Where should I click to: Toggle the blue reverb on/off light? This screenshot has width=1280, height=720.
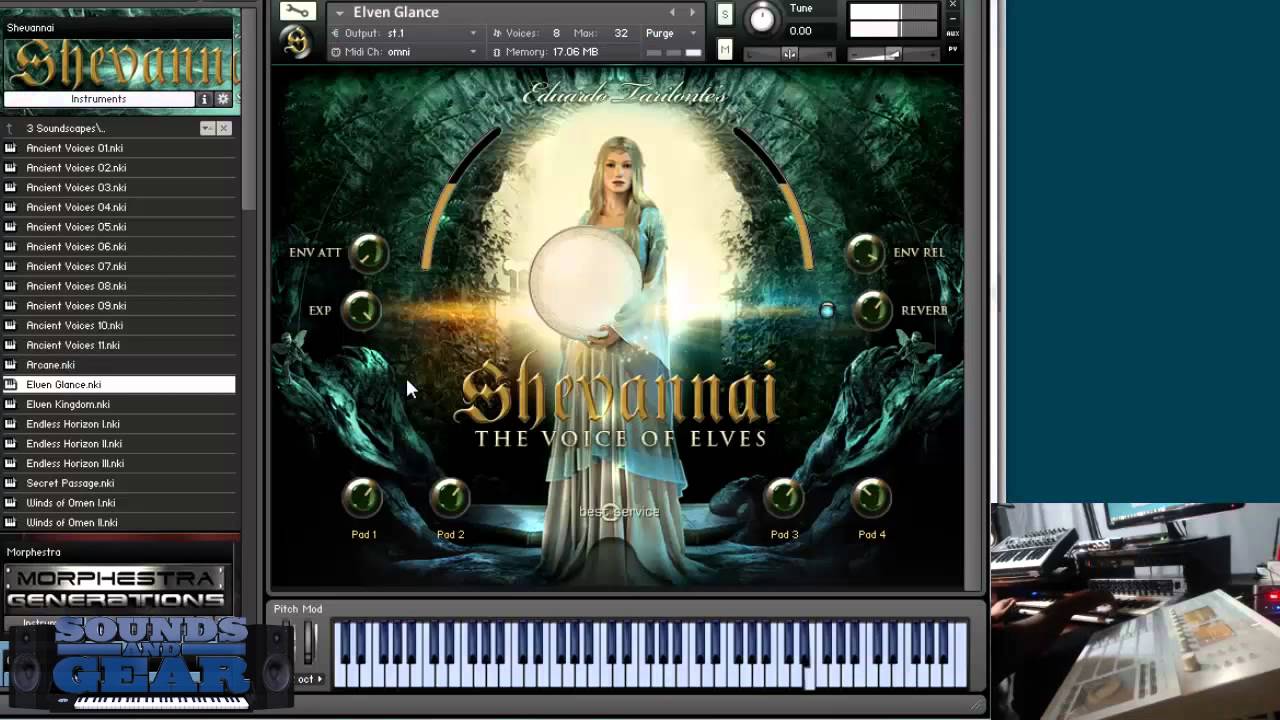coord(827,311)
